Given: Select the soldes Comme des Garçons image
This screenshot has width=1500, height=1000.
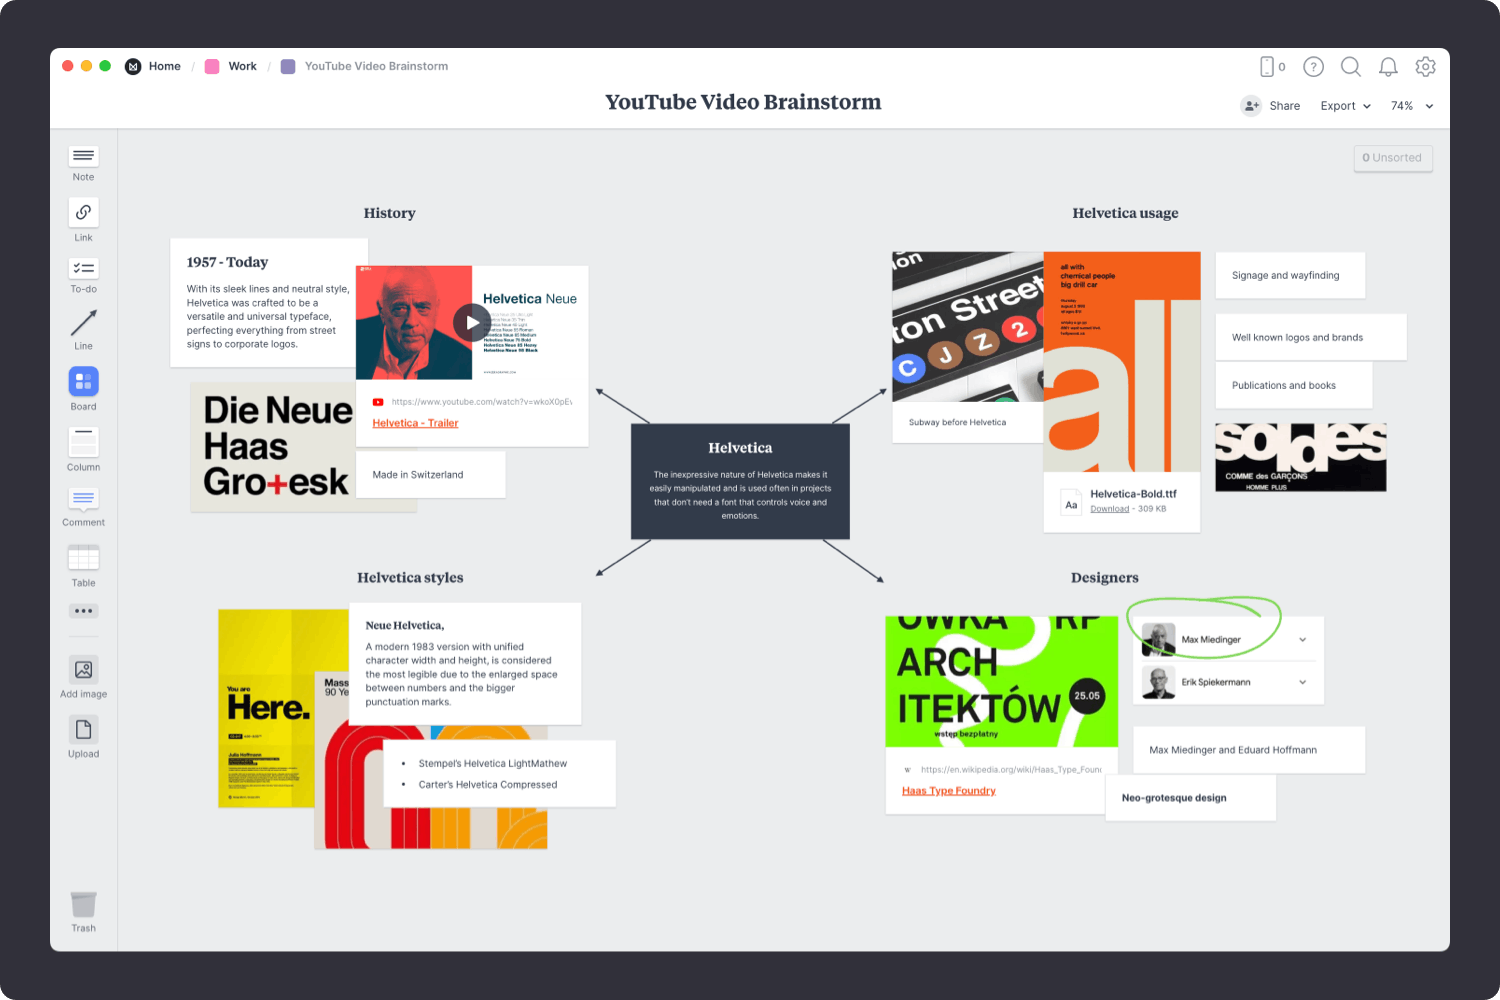Looking at the screenshot, I should click(x=1300, y=457).
